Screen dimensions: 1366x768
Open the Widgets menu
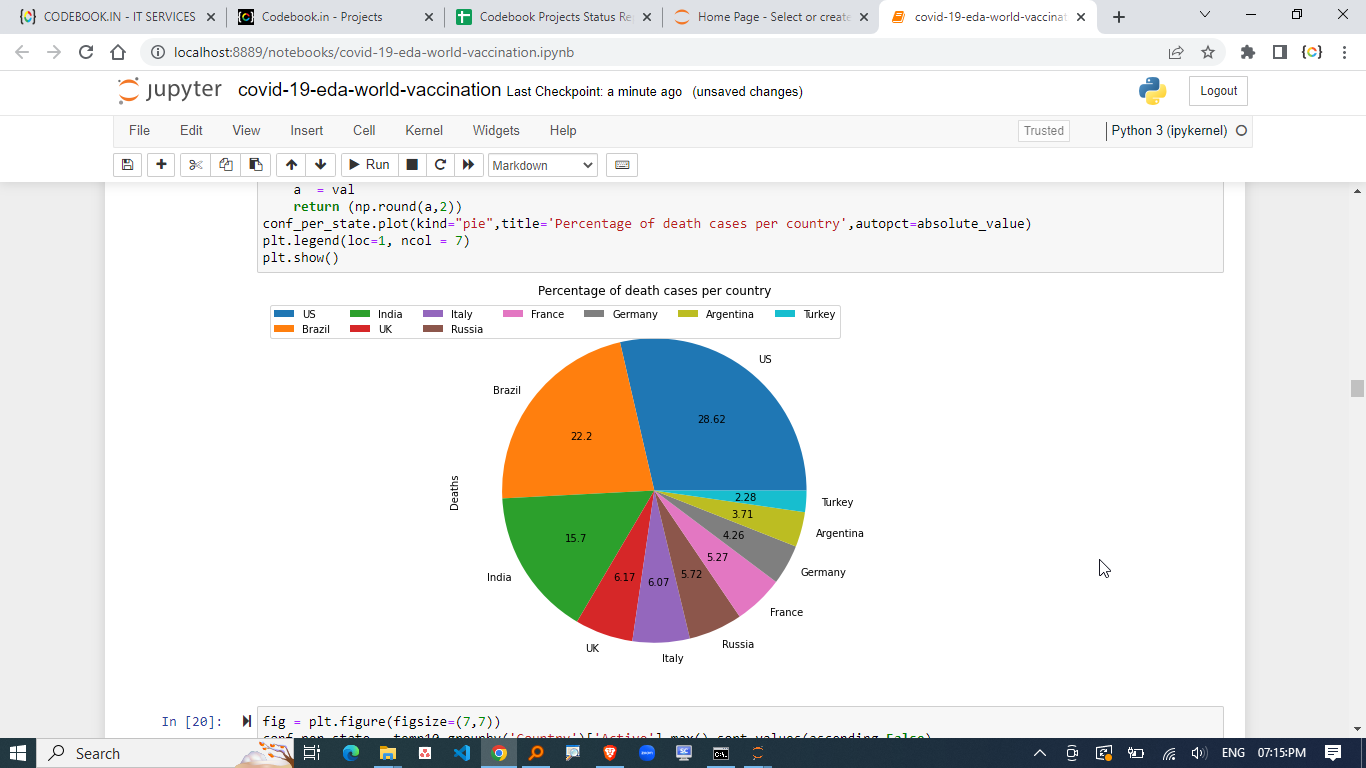[x=496, y=130]
